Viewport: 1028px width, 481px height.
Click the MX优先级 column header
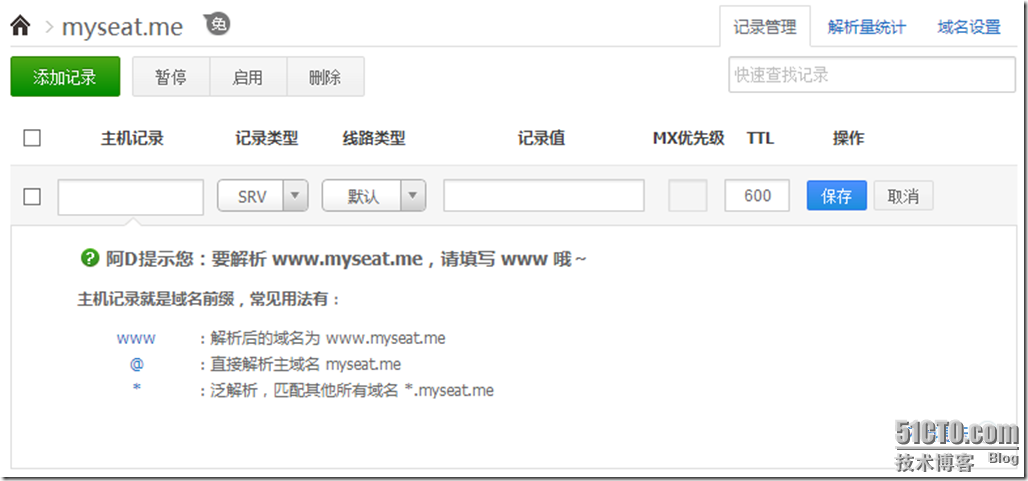coord(688,138)
